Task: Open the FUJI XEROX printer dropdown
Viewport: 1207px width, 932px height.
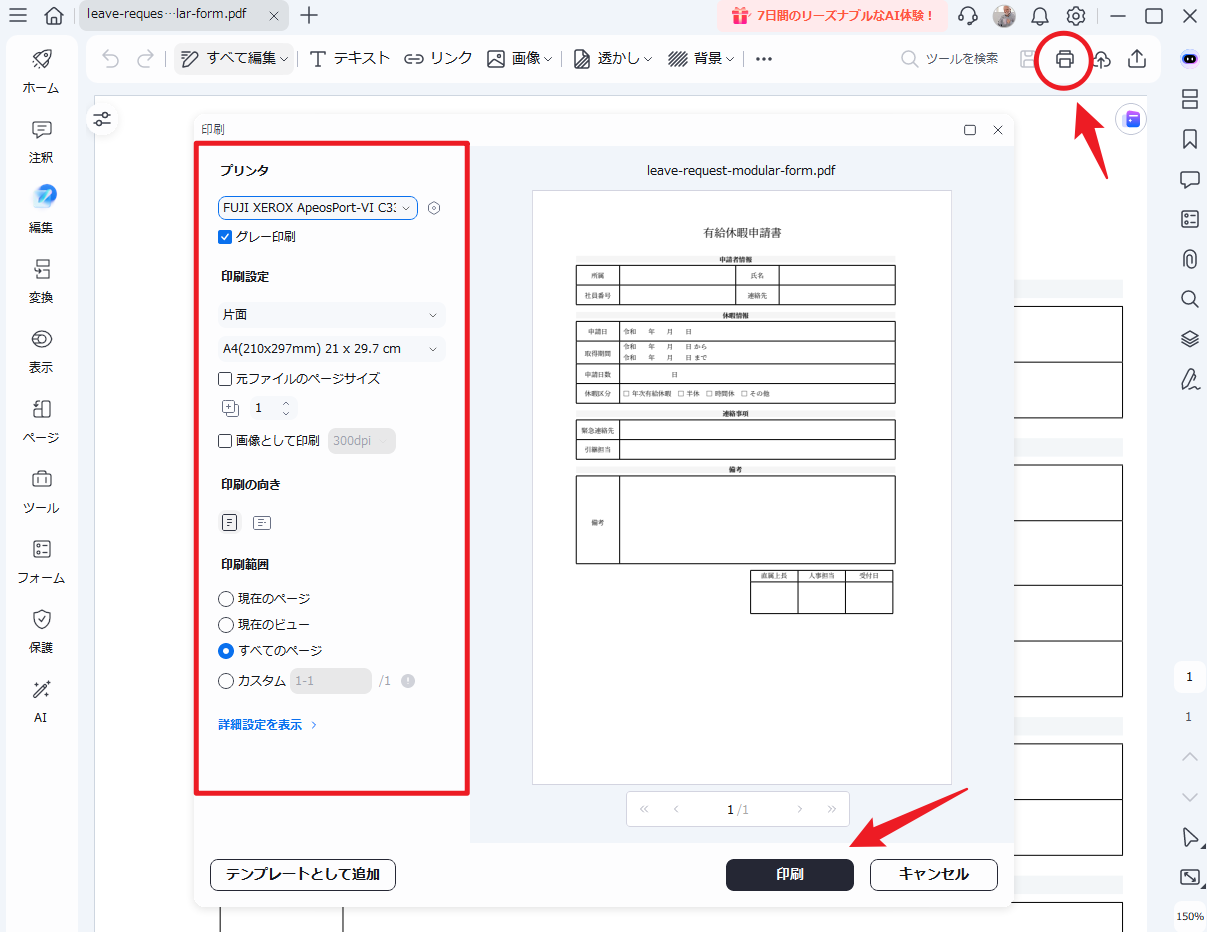Action: 318,208
